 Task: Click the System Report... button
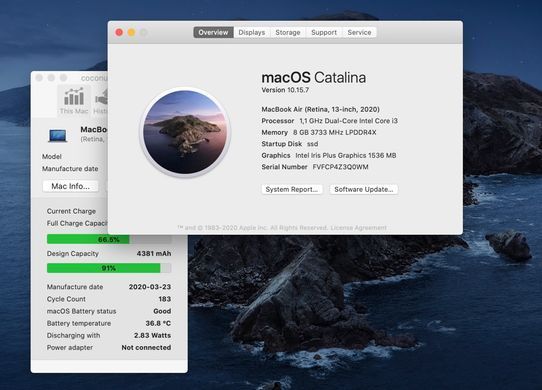point(292,189)
